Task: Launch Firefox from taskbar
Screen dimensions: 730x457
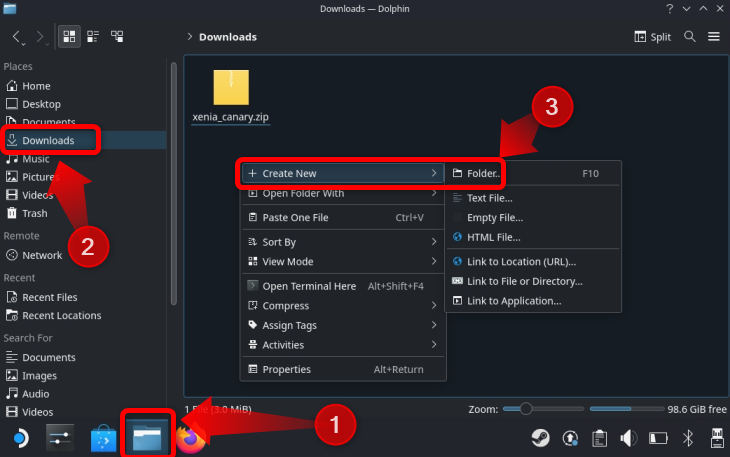Action: (x=190, y=438)
